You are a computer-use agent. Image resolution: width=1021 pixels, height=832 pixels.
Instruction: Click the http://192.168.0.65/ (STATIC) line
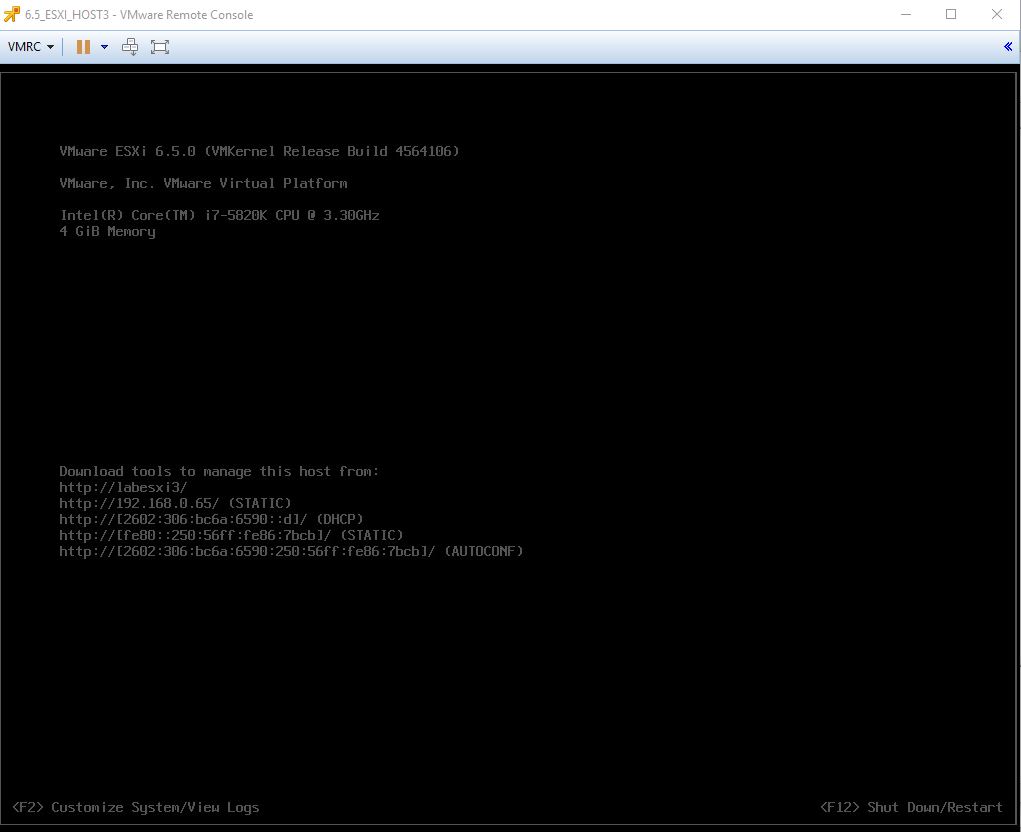(x=175, y=503)
